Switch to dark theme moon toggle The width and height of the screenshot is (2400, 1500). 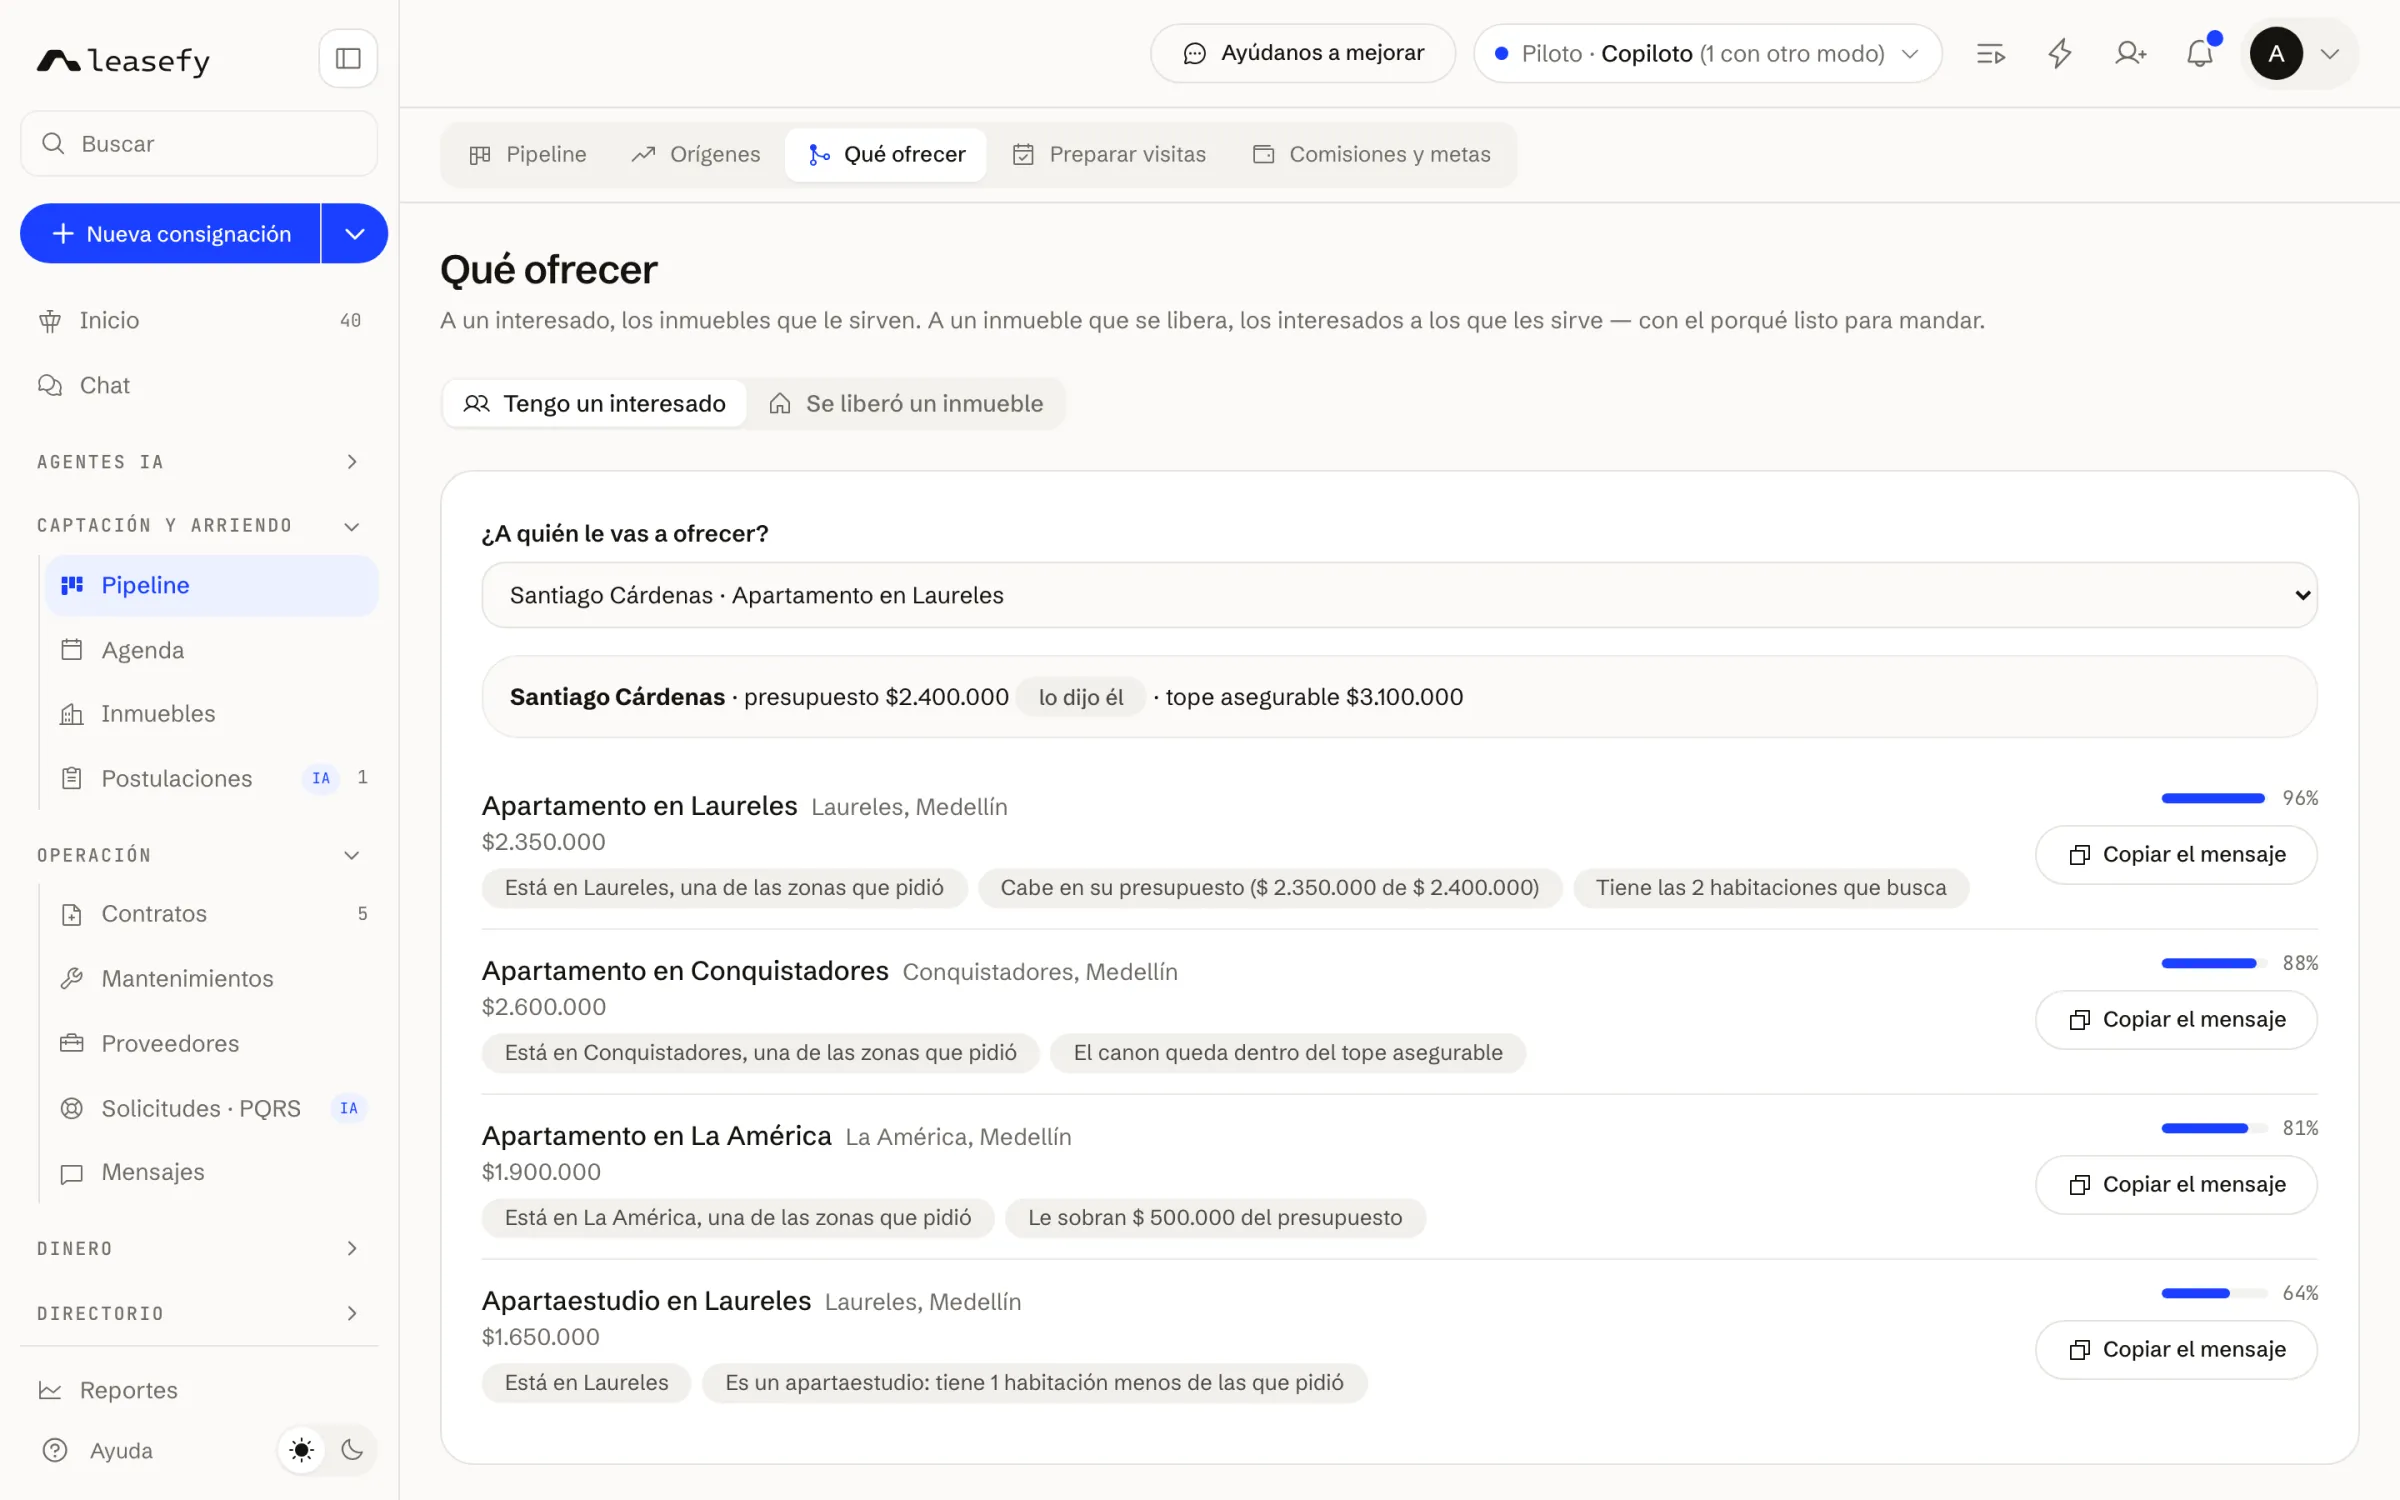pos(351,1450)
